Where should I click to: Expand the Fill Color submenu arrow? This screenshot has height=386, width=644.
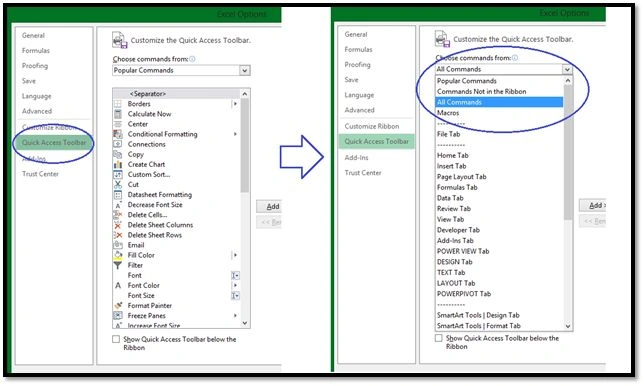(235, 255)
